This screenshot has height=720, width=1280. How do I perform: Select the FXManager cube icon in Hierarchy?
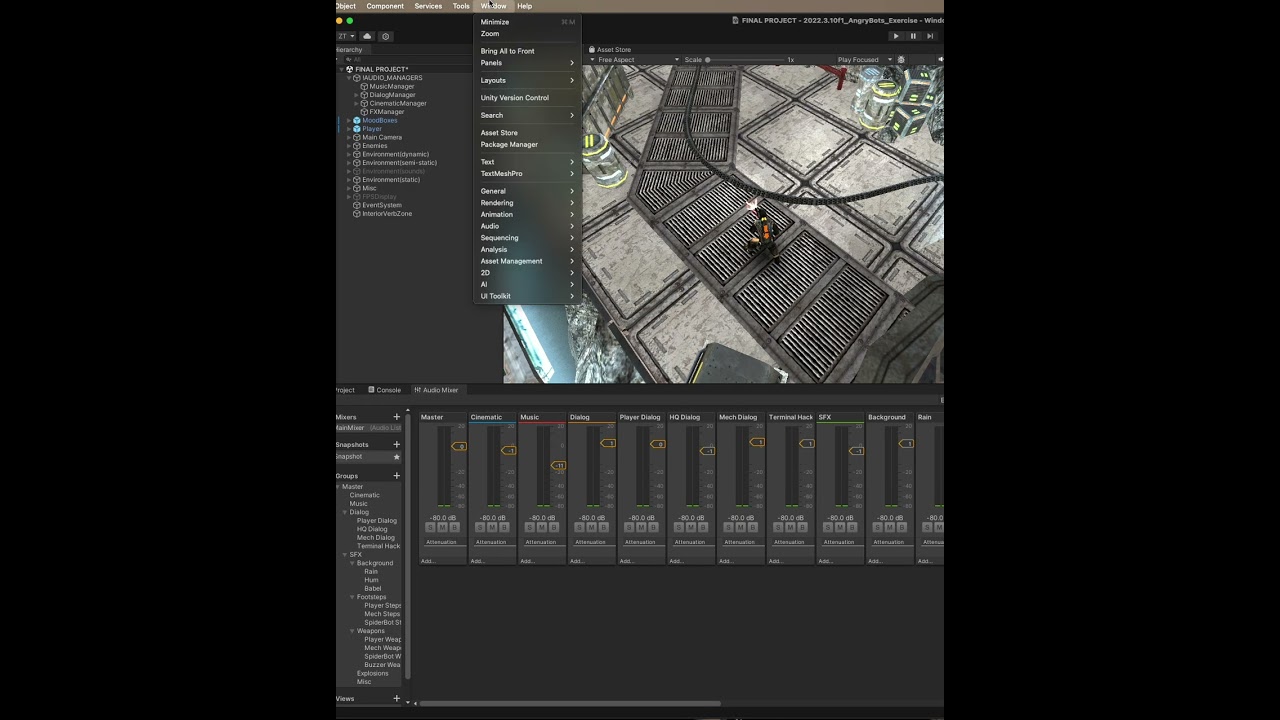point(365,112)
